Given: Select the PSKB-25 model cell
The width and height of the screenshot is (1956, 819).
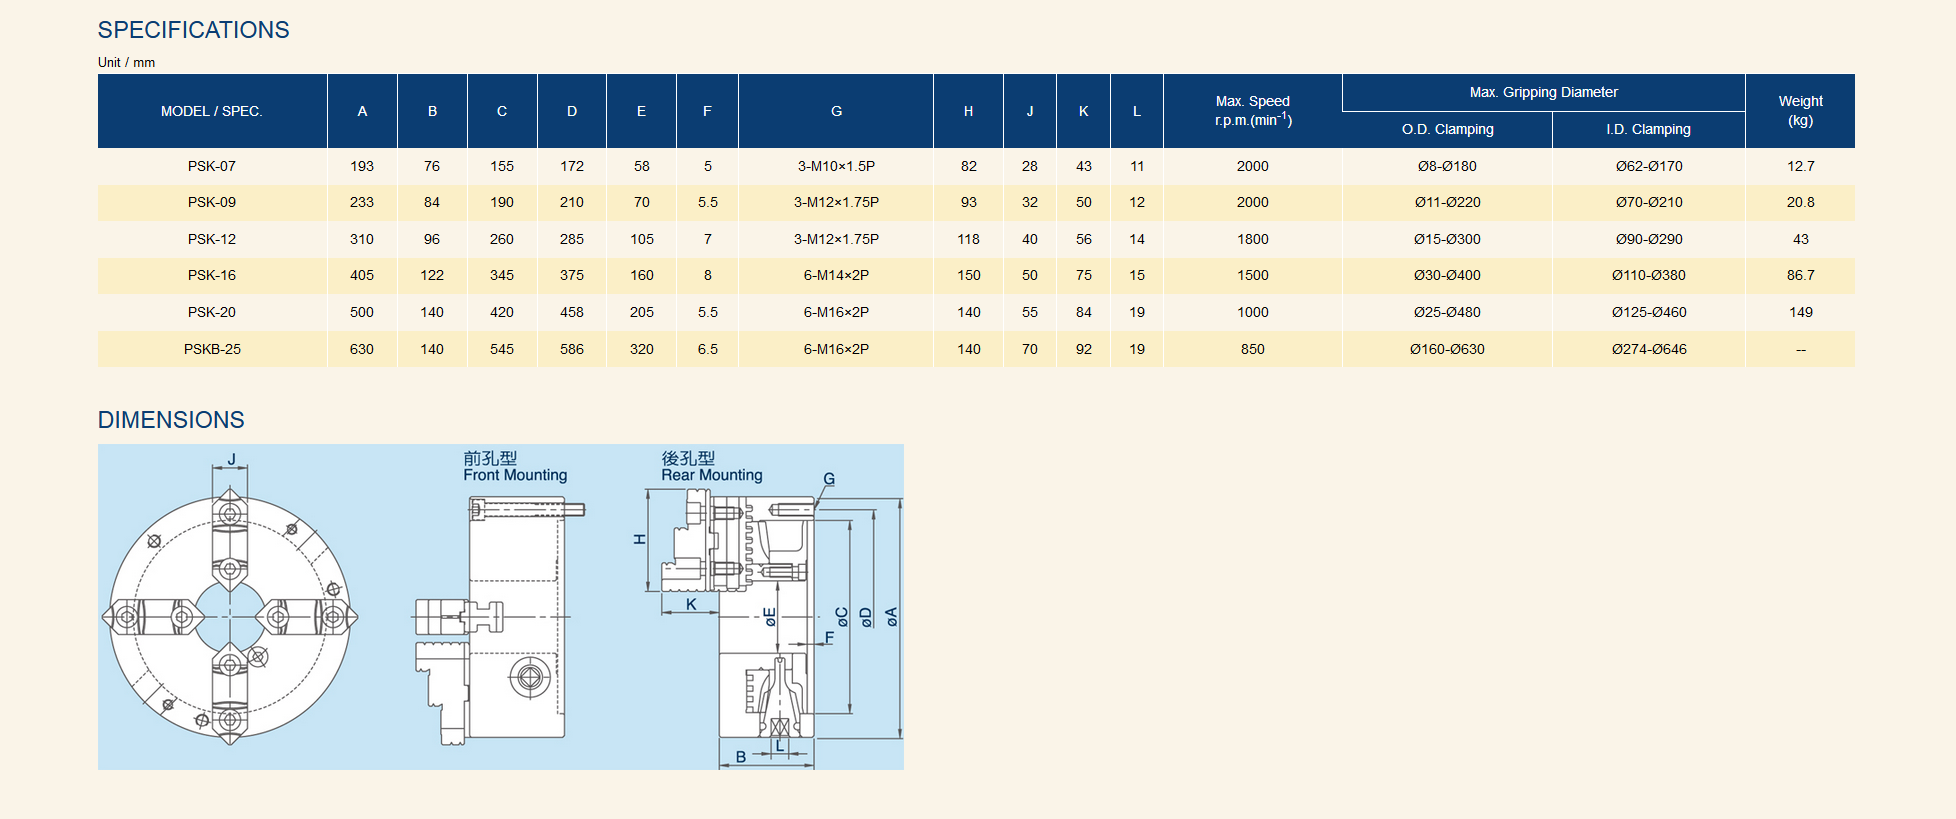Looking at the screenshot, I should (212, 349).
